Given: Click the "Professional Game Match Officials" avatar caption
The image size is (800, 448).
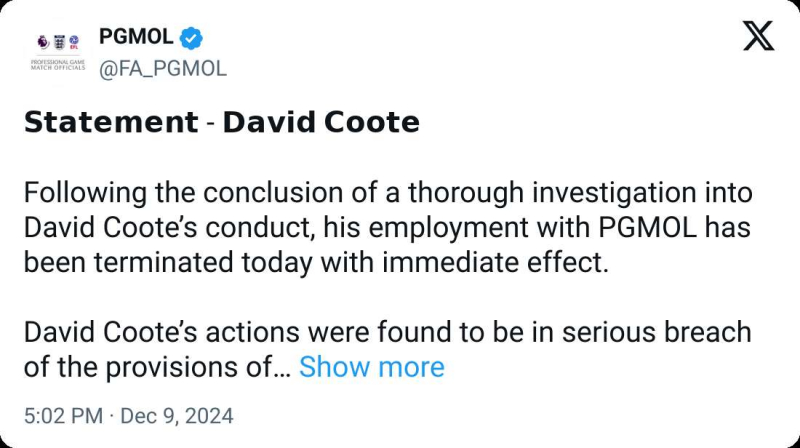Looking at the screenshot, I should tap(56, 65).
